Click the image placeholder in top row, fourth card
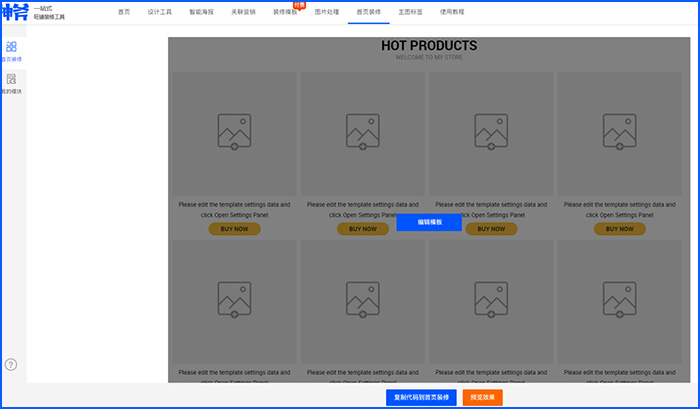 (620, 131)
